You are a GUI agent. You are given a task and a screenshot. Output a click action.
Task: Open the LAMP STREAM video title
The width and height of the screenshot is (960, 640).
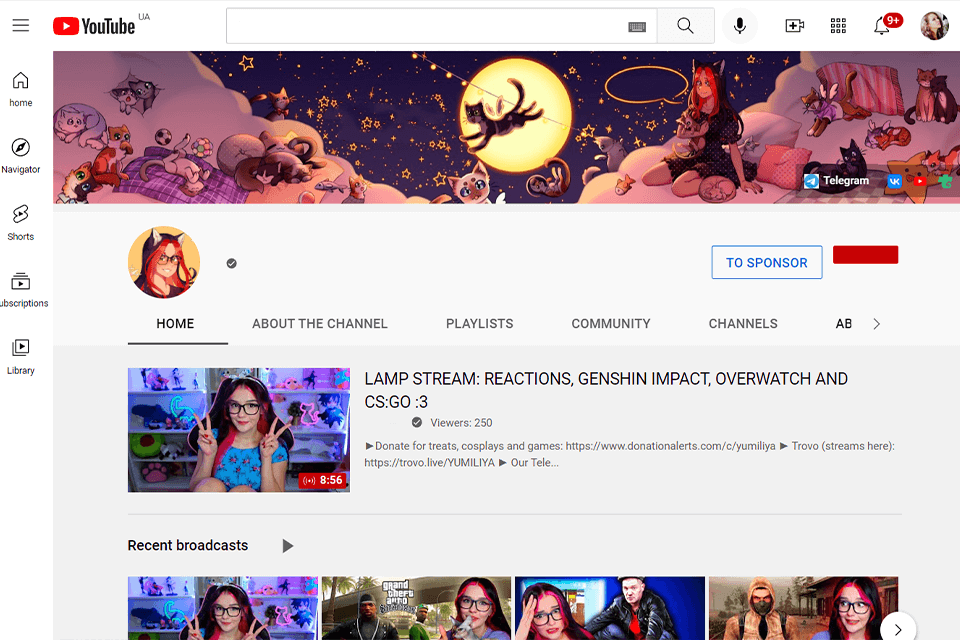[606, 390]
